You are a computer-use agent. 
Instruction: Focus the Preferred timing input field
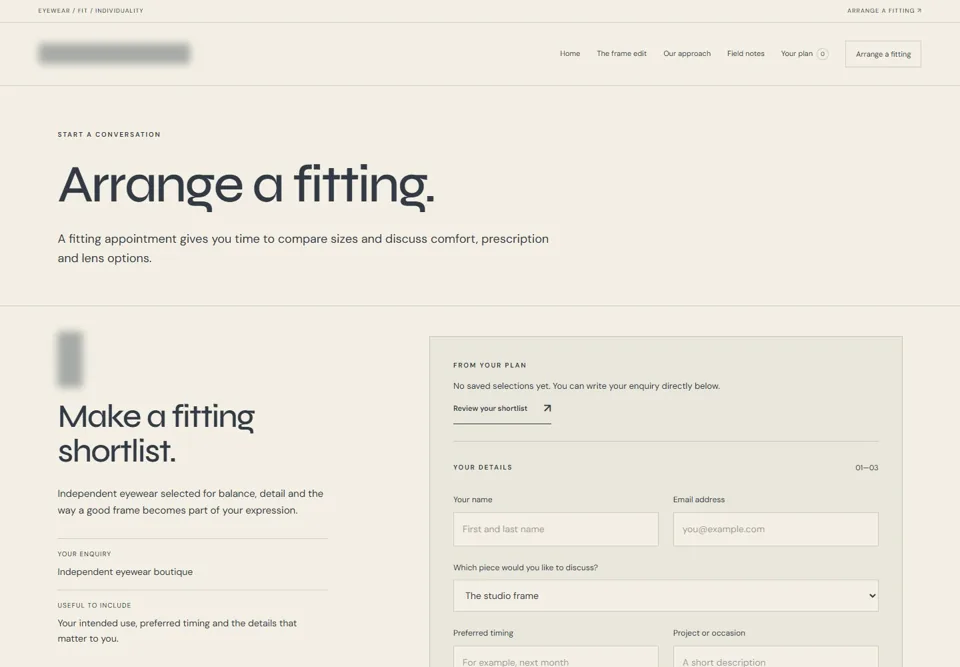[x=555, y=656]
